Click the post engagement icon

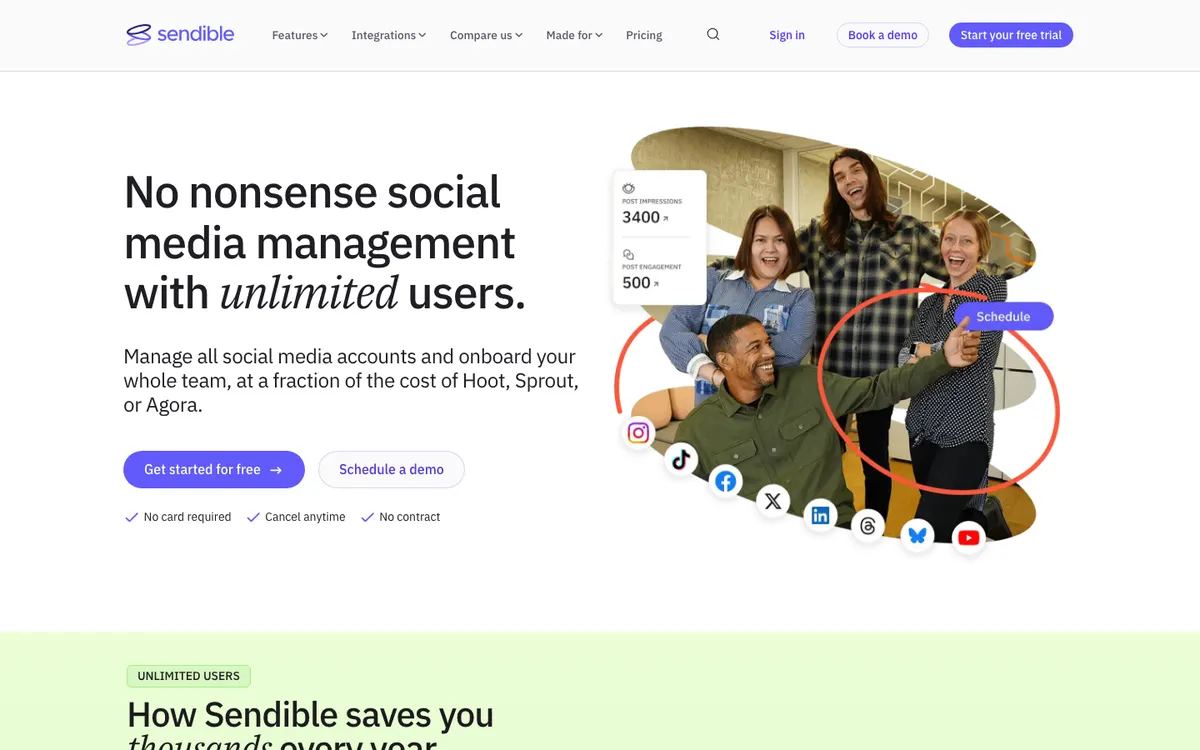coord(629,254)
